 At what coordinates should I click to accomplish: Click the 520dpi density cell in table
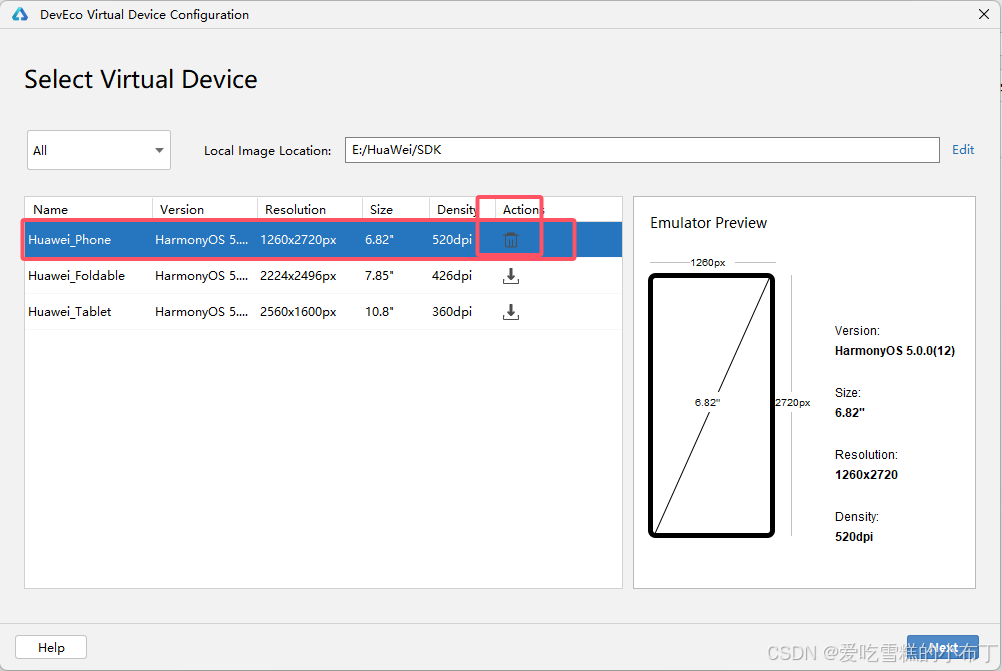point(452,240)
